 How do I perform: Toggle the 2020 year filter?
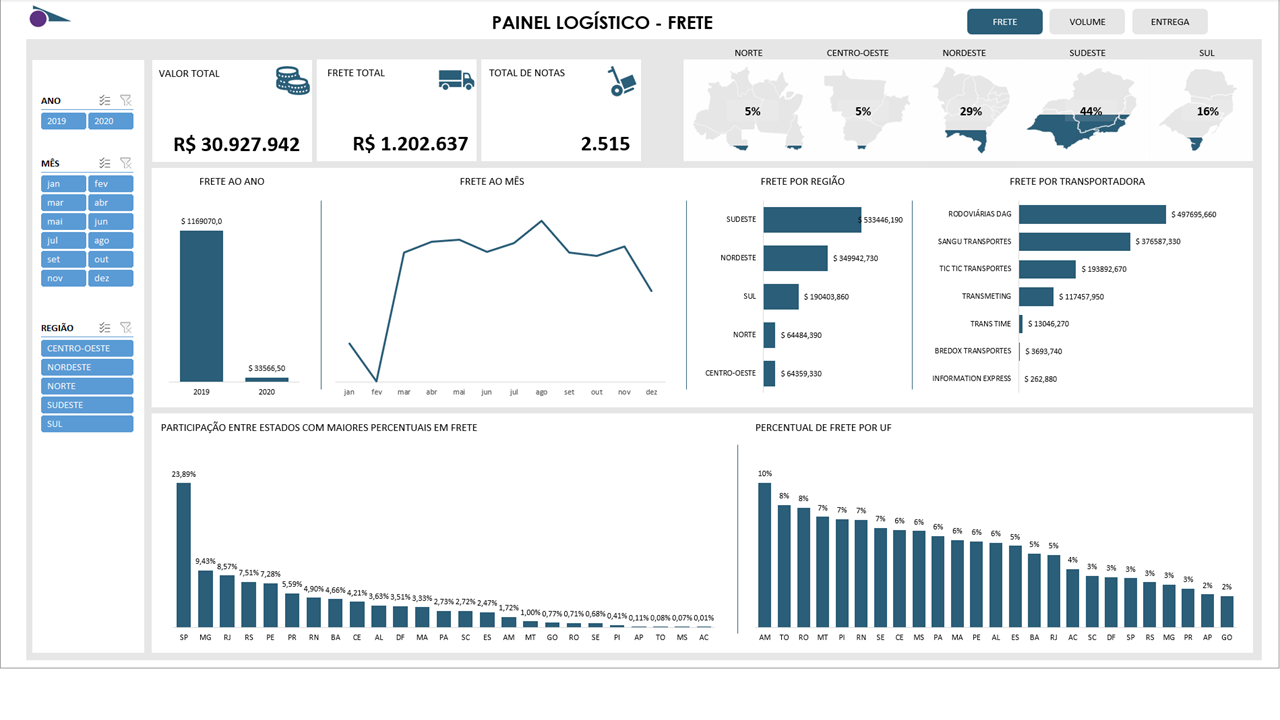point(110,121)
